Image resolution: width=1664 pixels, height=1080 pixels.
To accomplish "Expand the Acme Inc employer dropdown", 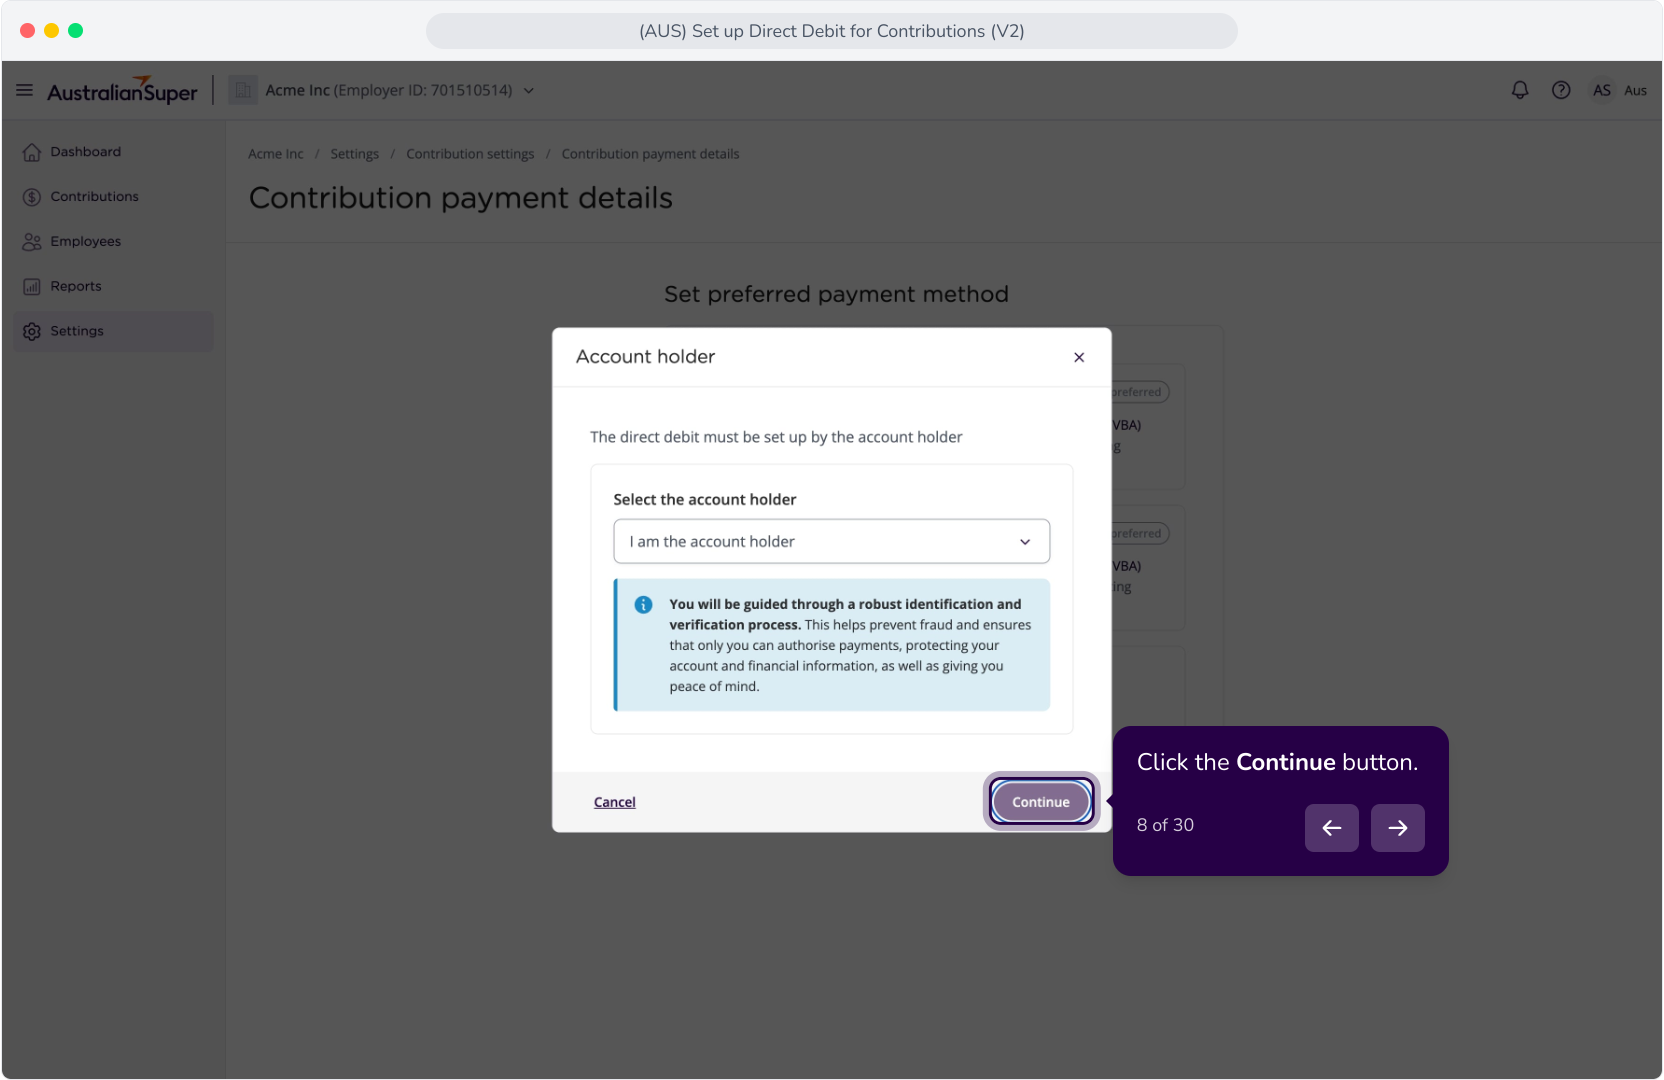I will tap(529, 91).
